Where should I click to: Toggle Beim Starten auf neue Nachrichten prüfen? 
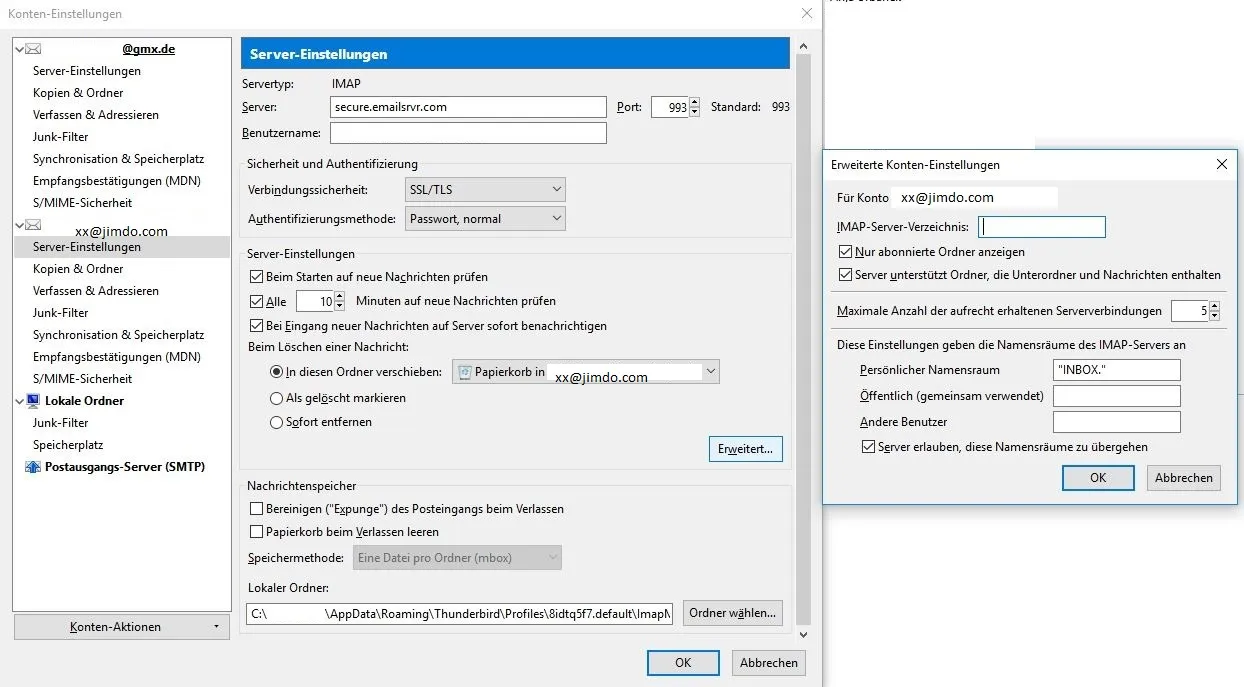(x=256, y=276)
